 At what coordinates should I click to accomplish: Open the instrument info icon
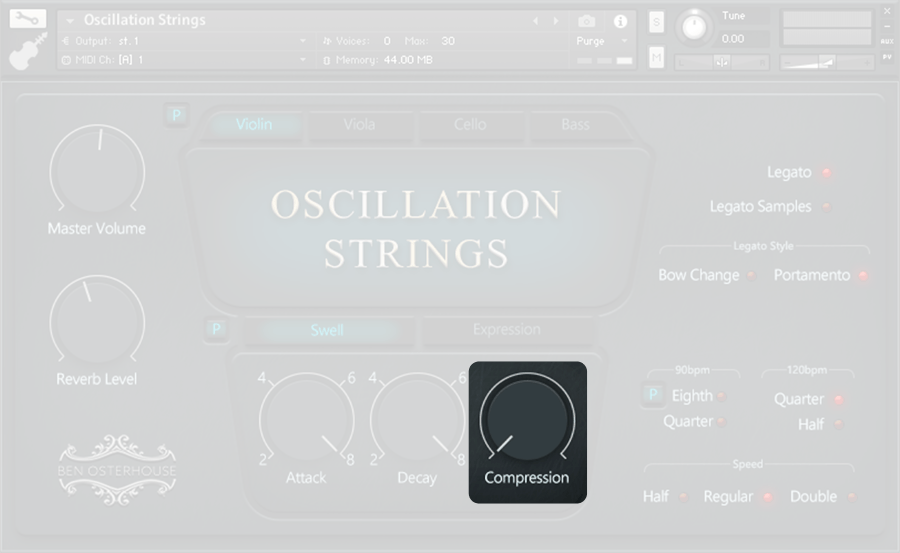click(x=620, y=21)
